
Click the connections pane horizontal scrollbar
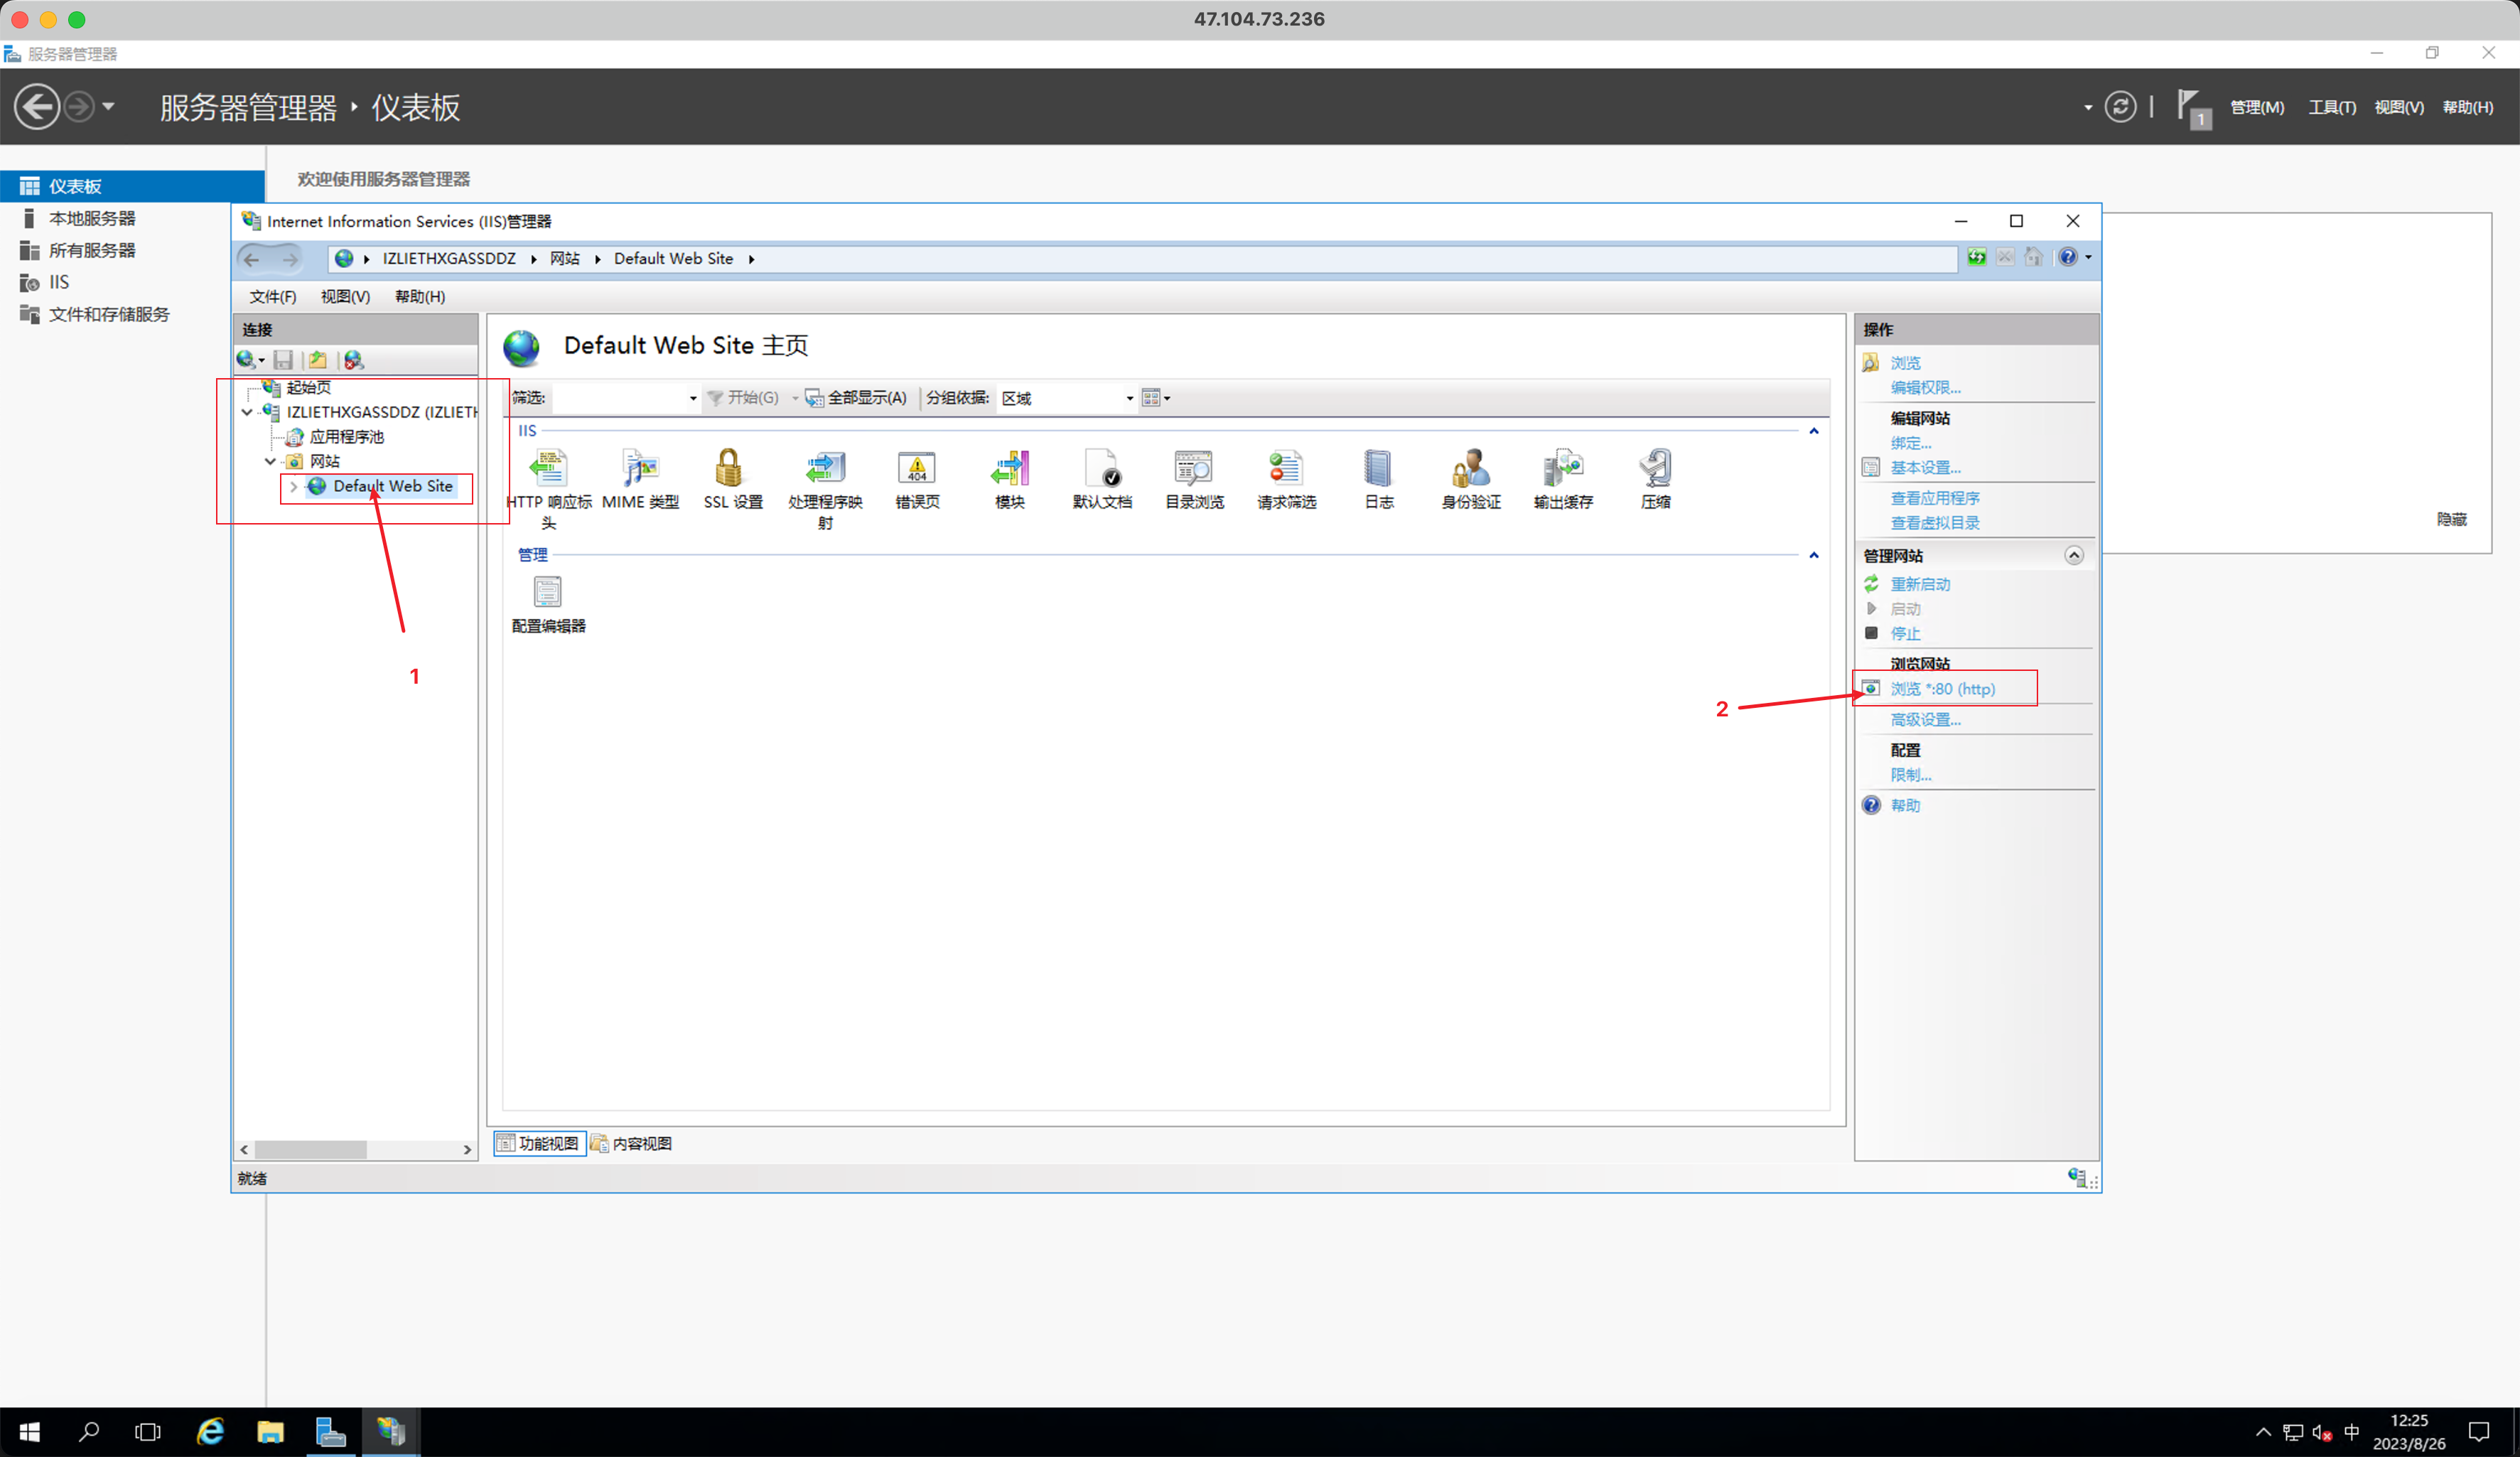pos(310,1150)
